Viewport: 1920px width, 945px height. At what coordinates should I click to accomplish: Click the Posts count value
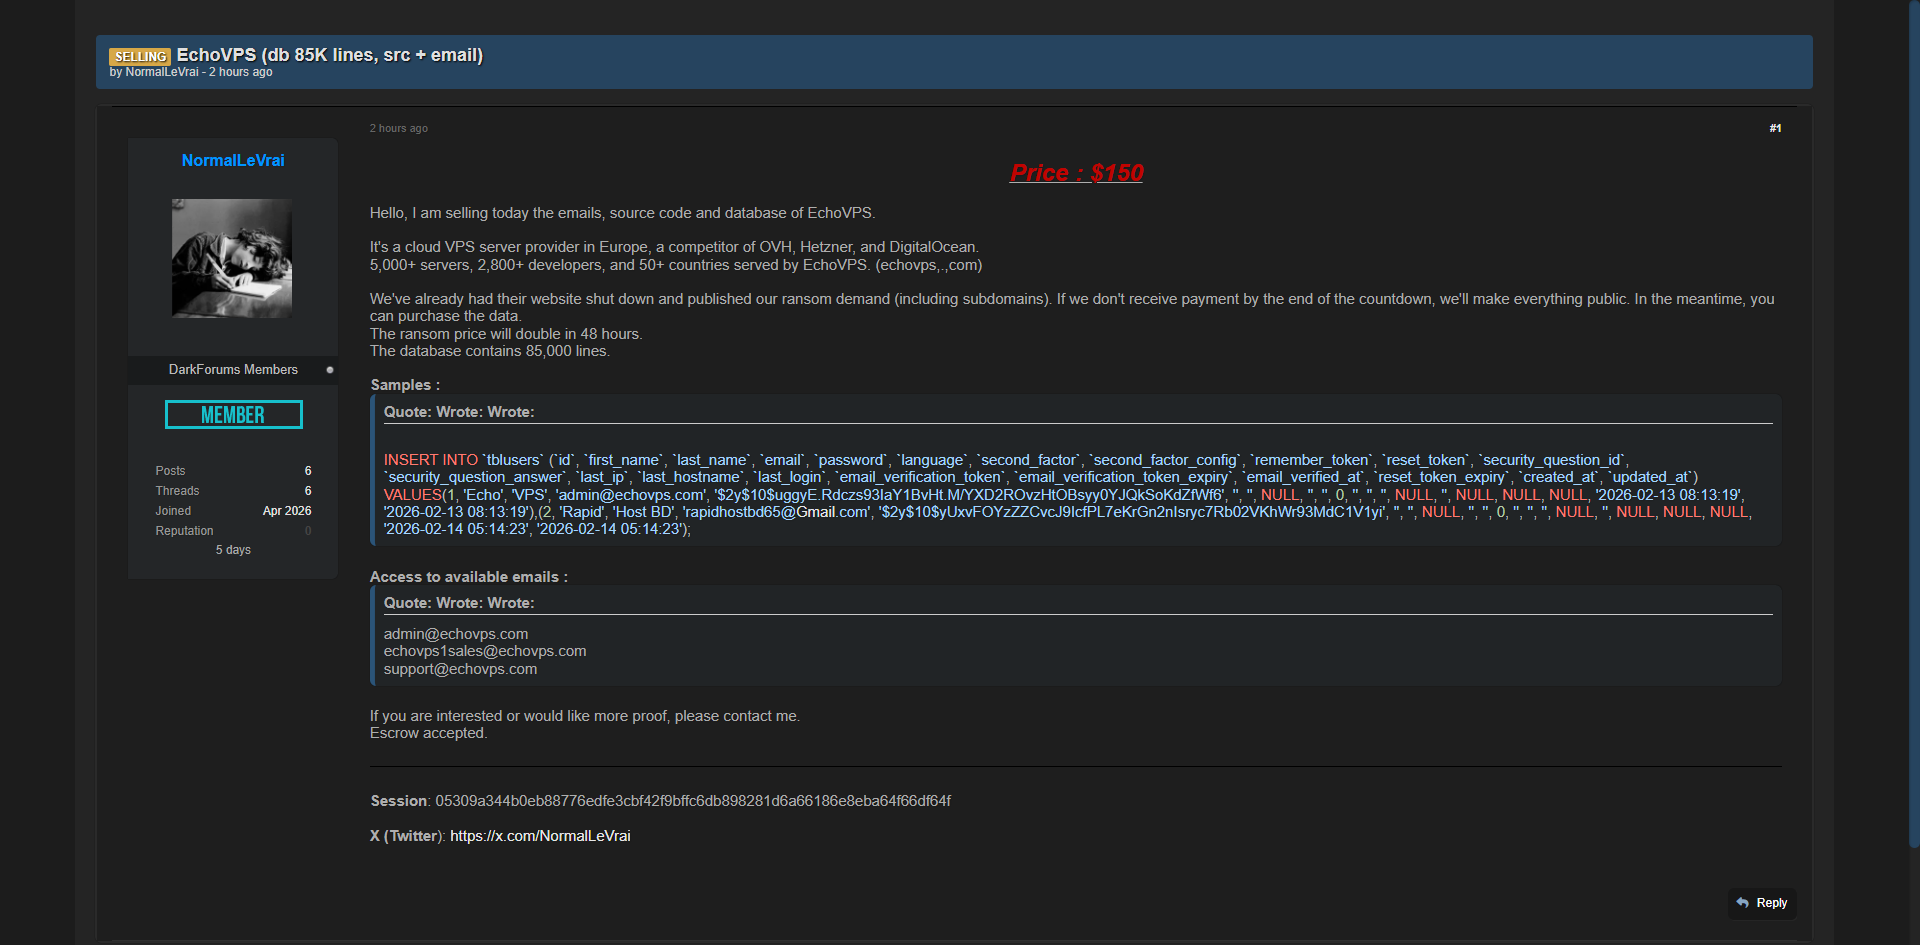coord(308,471)
